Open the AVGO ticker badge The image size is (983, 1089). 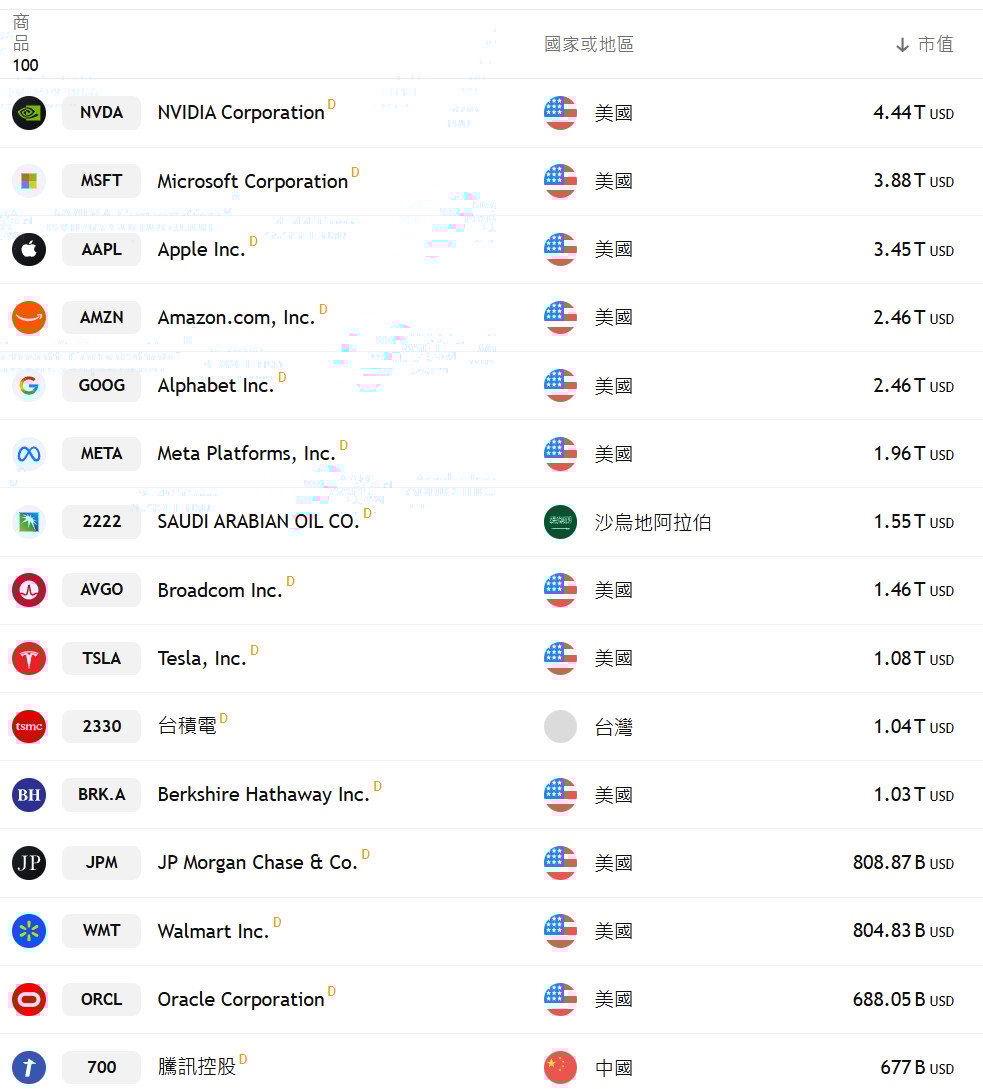pyautogui.click(x=101, y=590)
